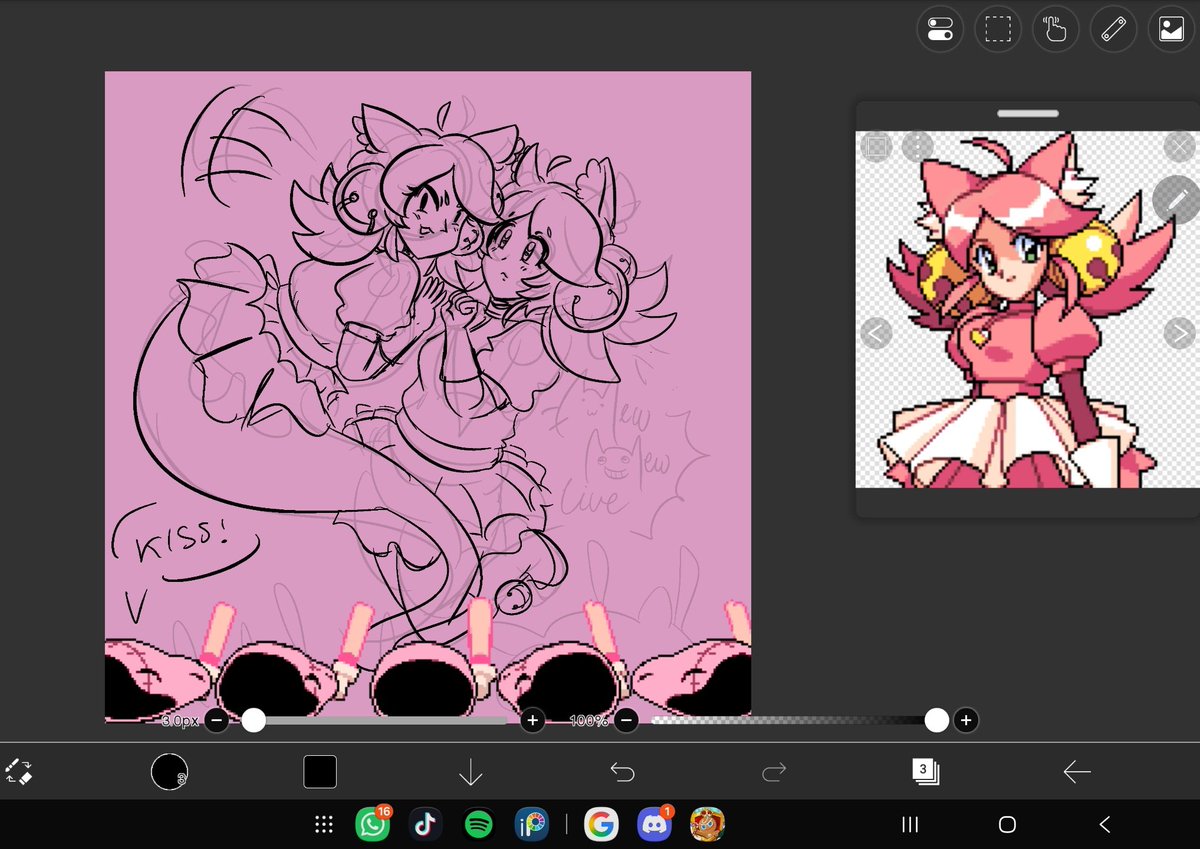The width and height of the screenshot is (1200, 849).
Task: Open the layers panel showing 3
Action: pos(925,771)
